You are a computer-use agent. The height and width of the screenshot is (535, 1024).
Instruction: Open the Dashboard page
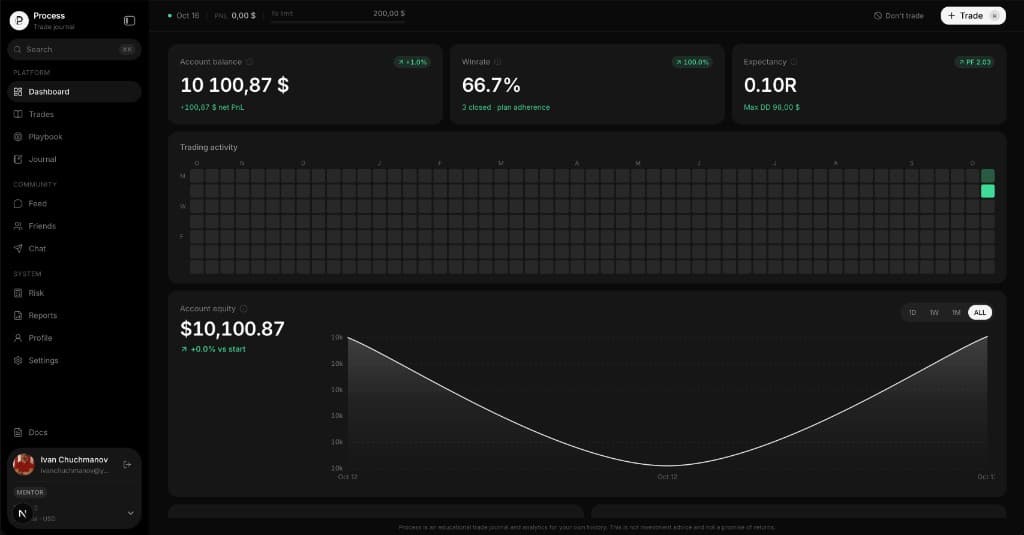(x=74, y=92)
